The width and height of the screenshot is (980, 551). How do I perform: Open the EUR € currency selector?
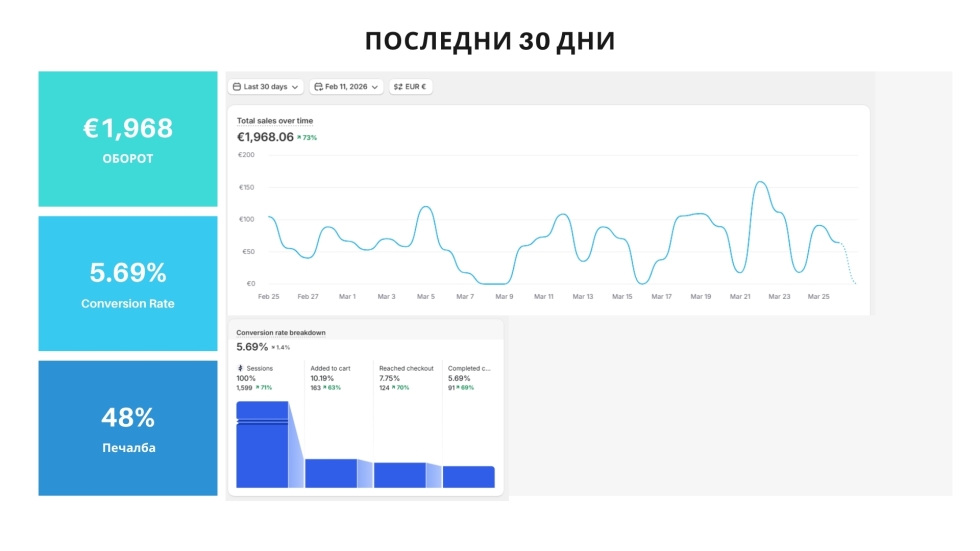410,87
